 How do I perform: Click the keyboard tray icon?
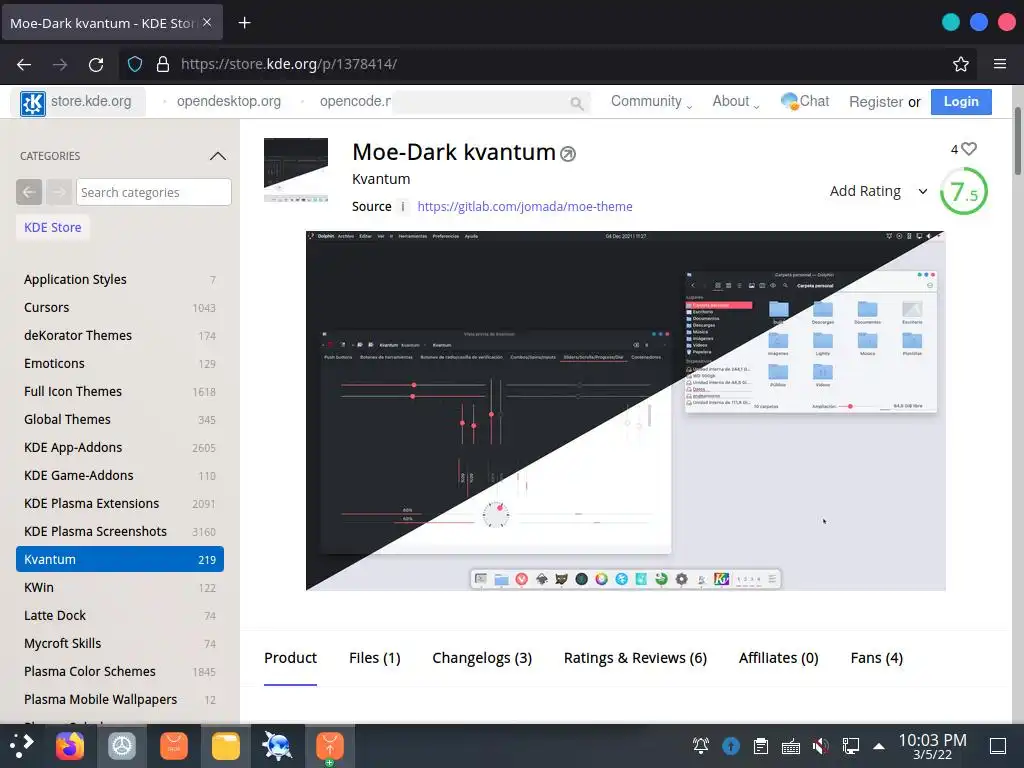pos(791,746)
